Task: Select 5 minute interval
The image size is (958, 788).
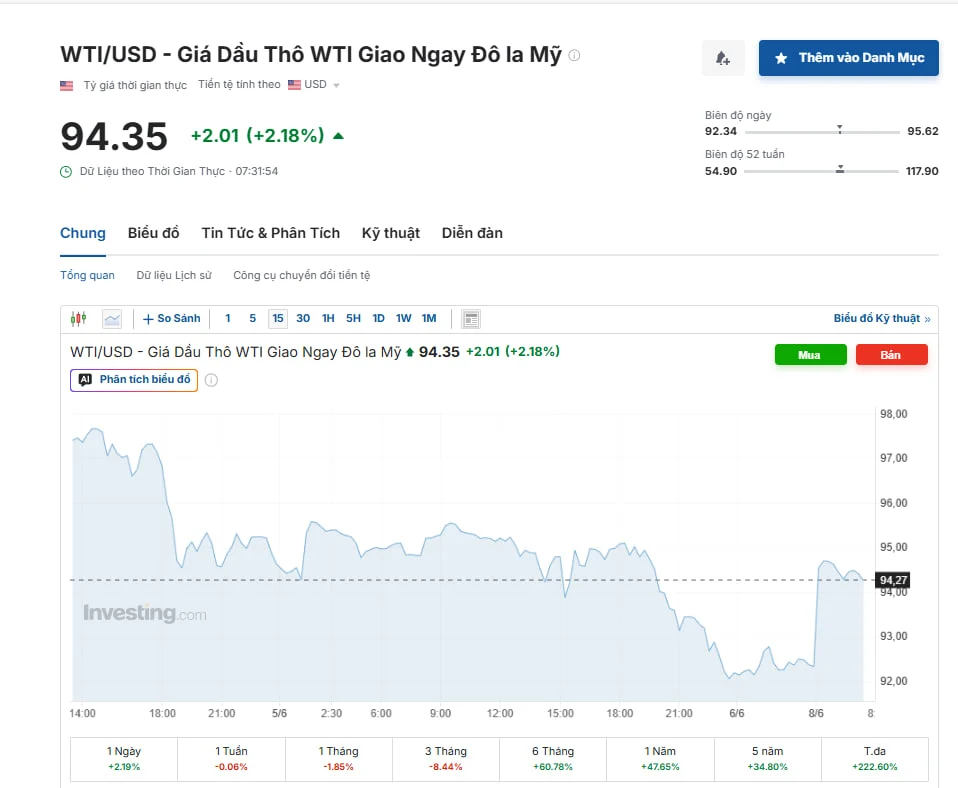Action: tap(252, 319)
